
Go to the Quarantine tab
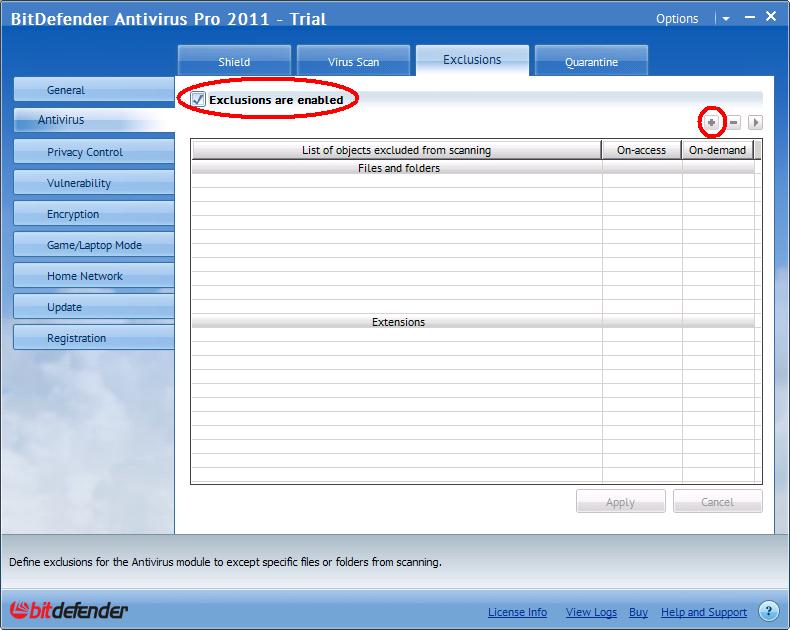coord(591,62)
